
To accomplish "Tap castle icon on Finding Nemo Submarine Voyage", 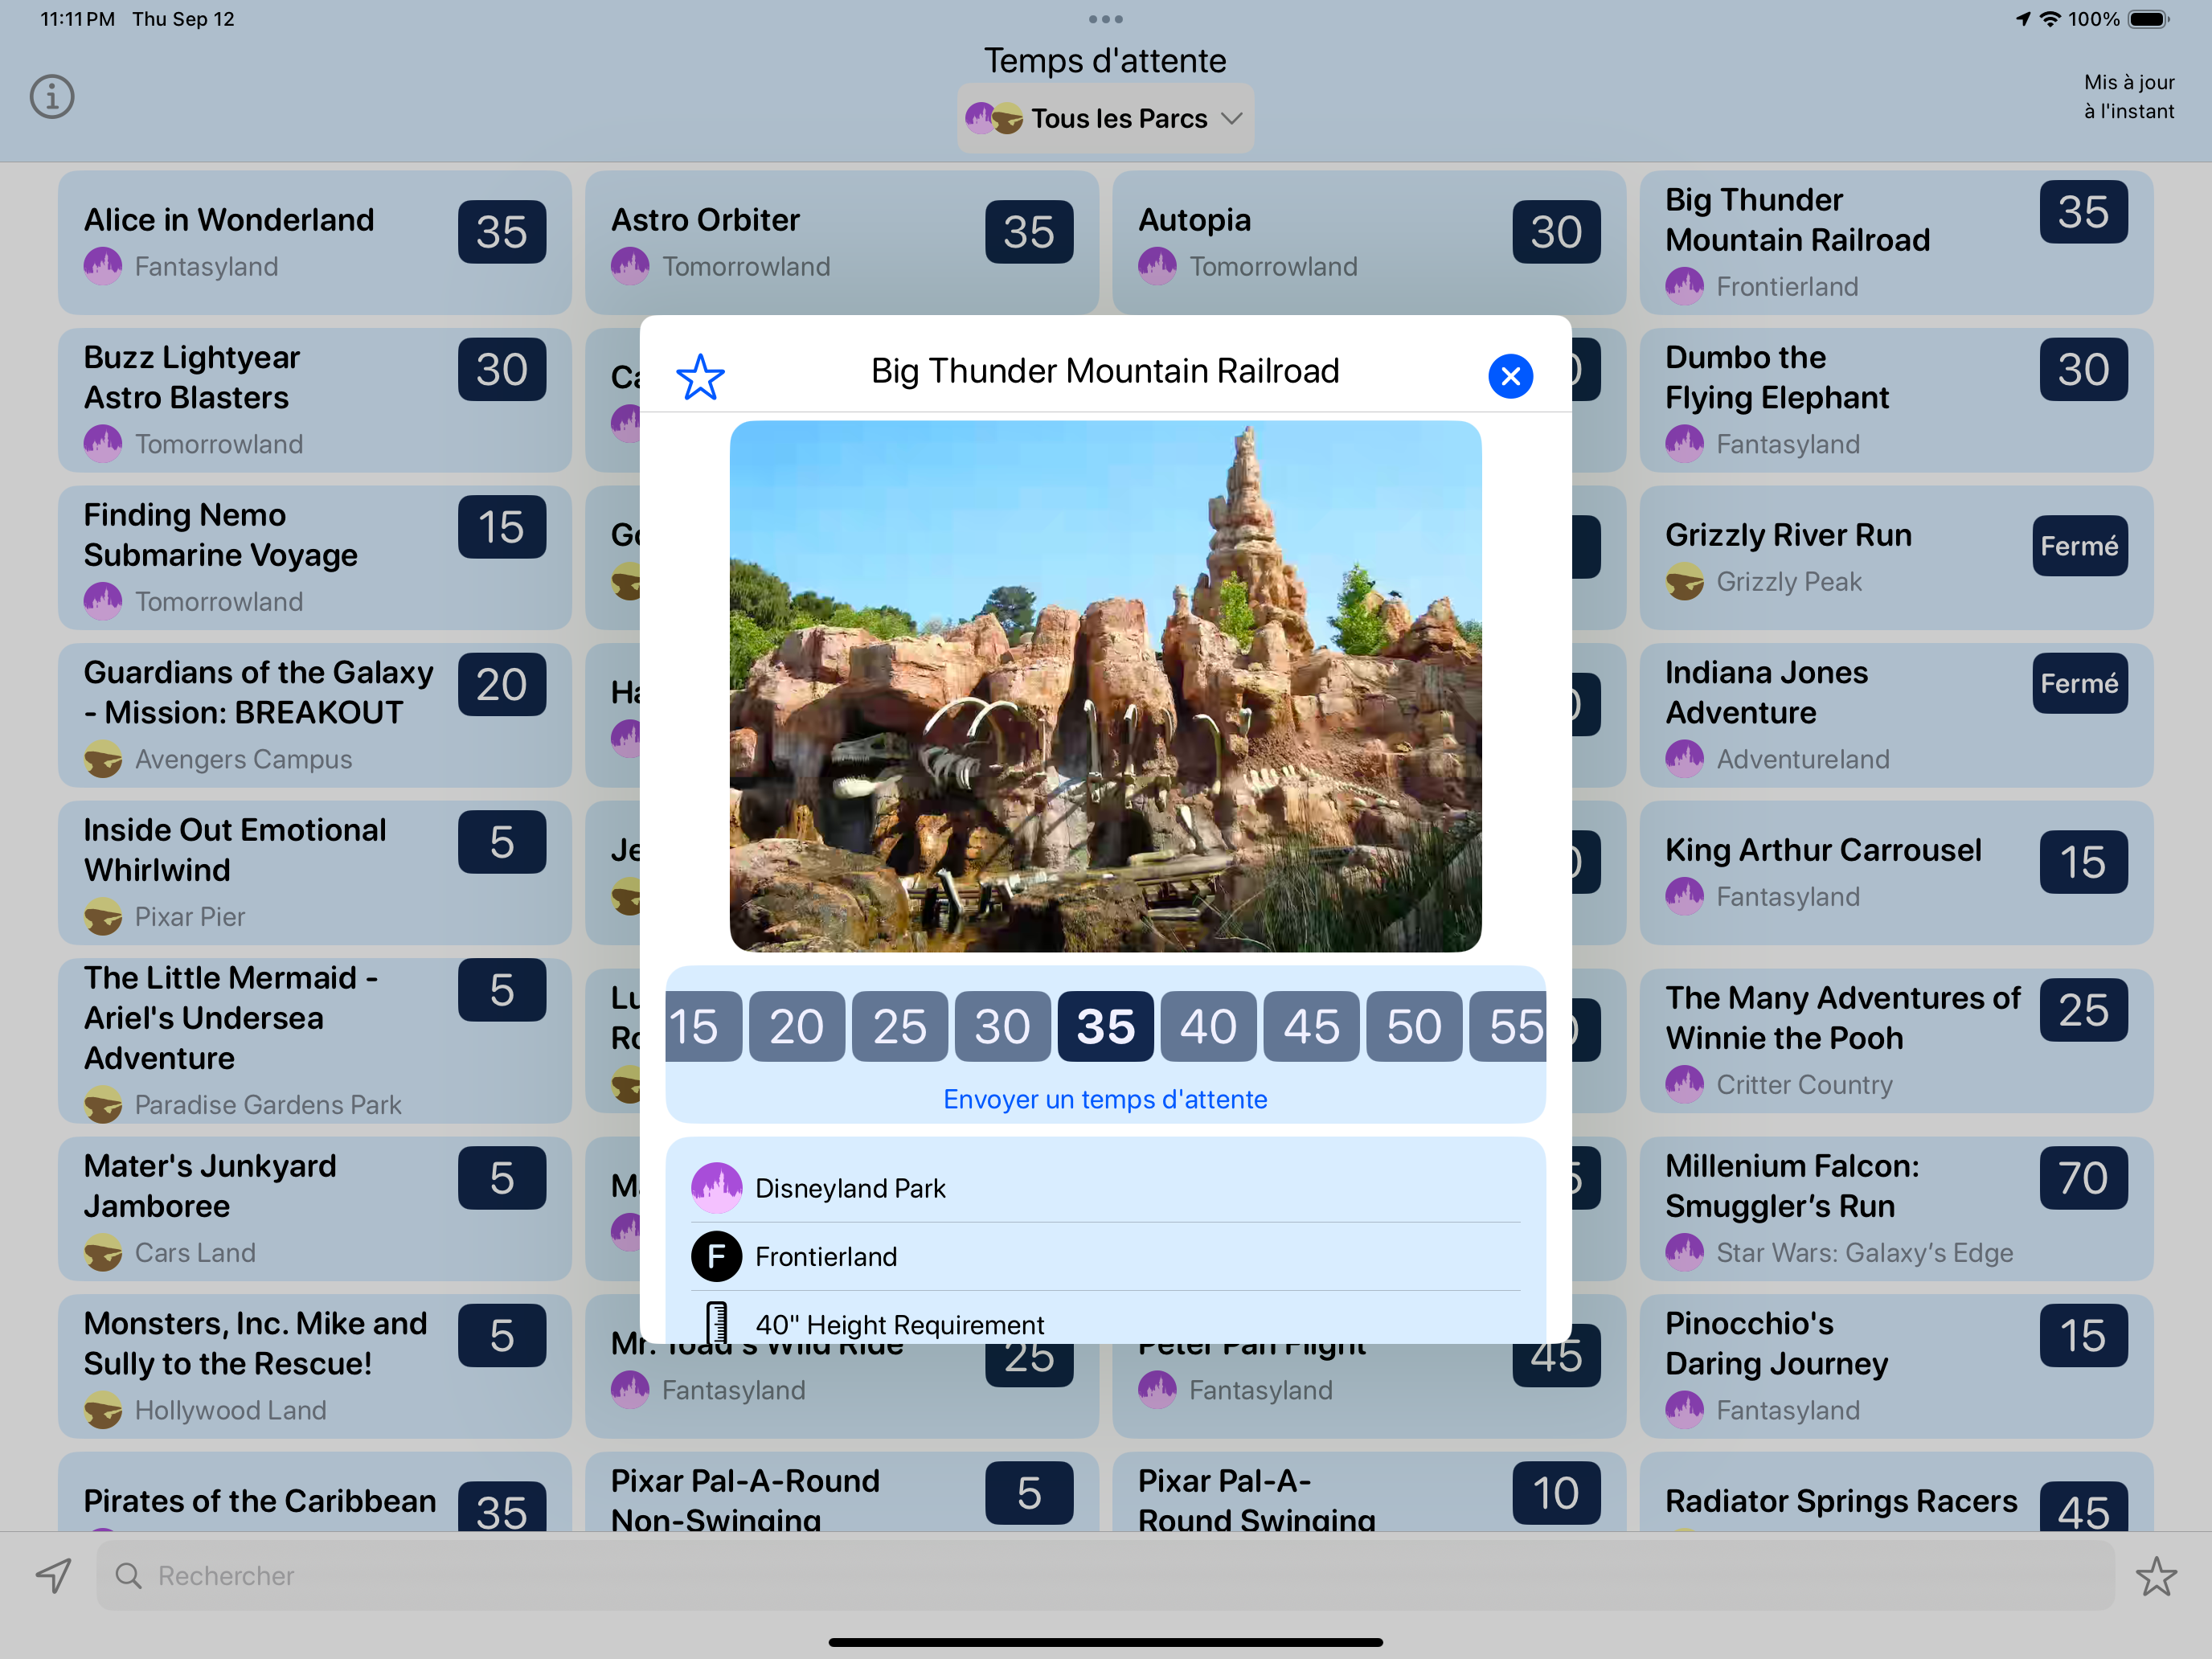I will pos(103,601).
